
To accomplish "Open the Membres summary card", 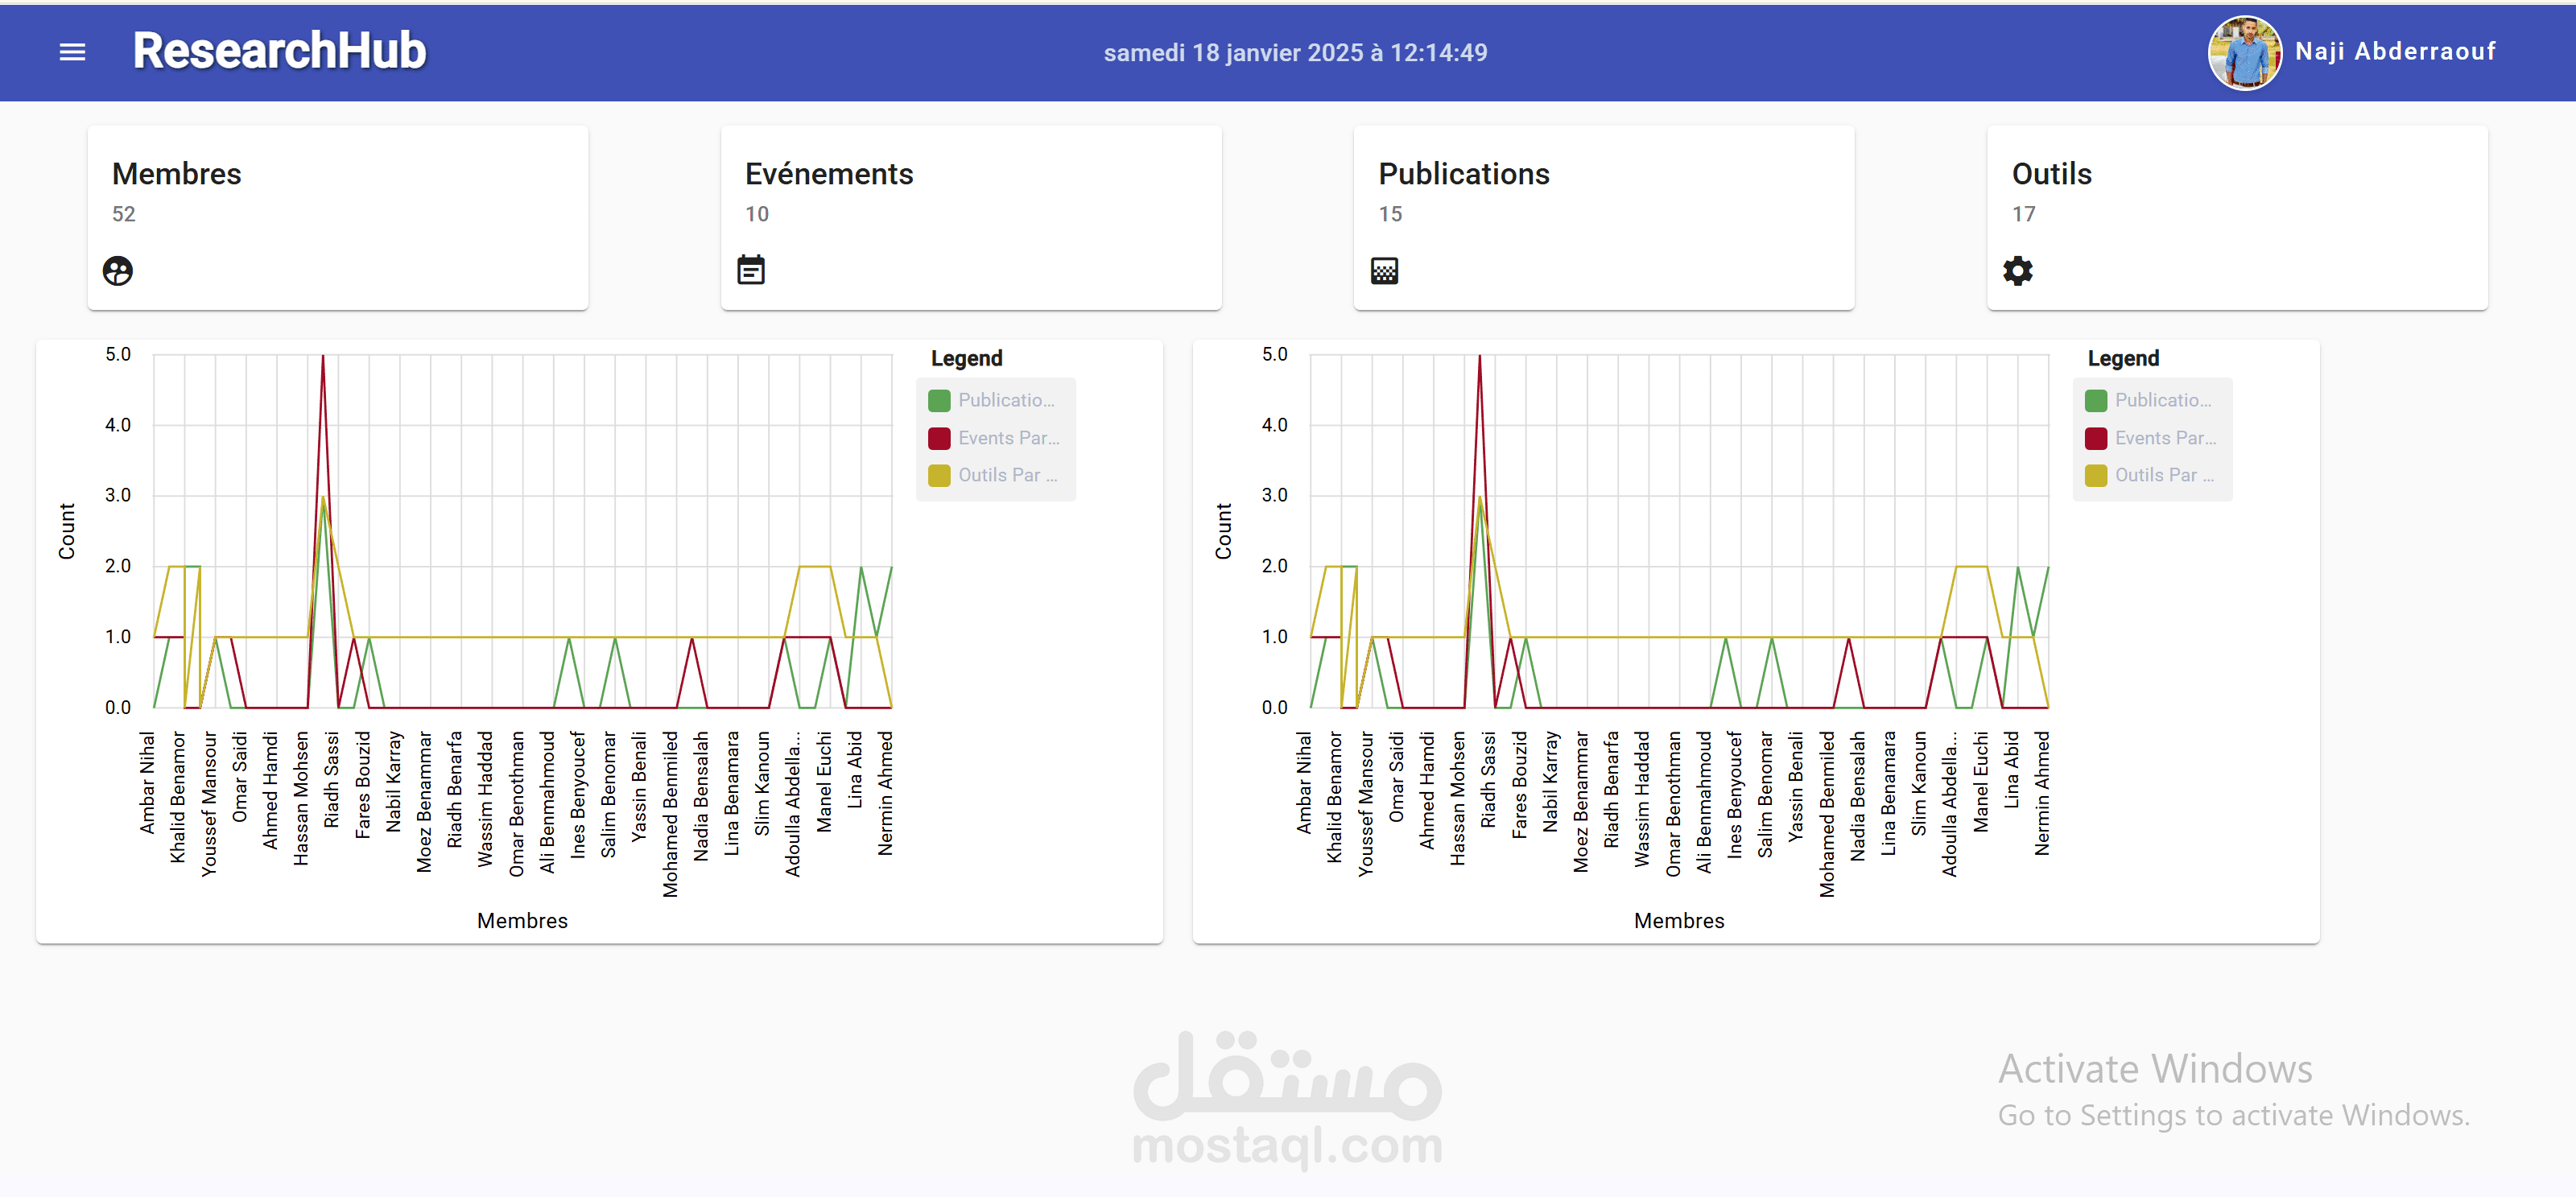I will coord(338,217).
